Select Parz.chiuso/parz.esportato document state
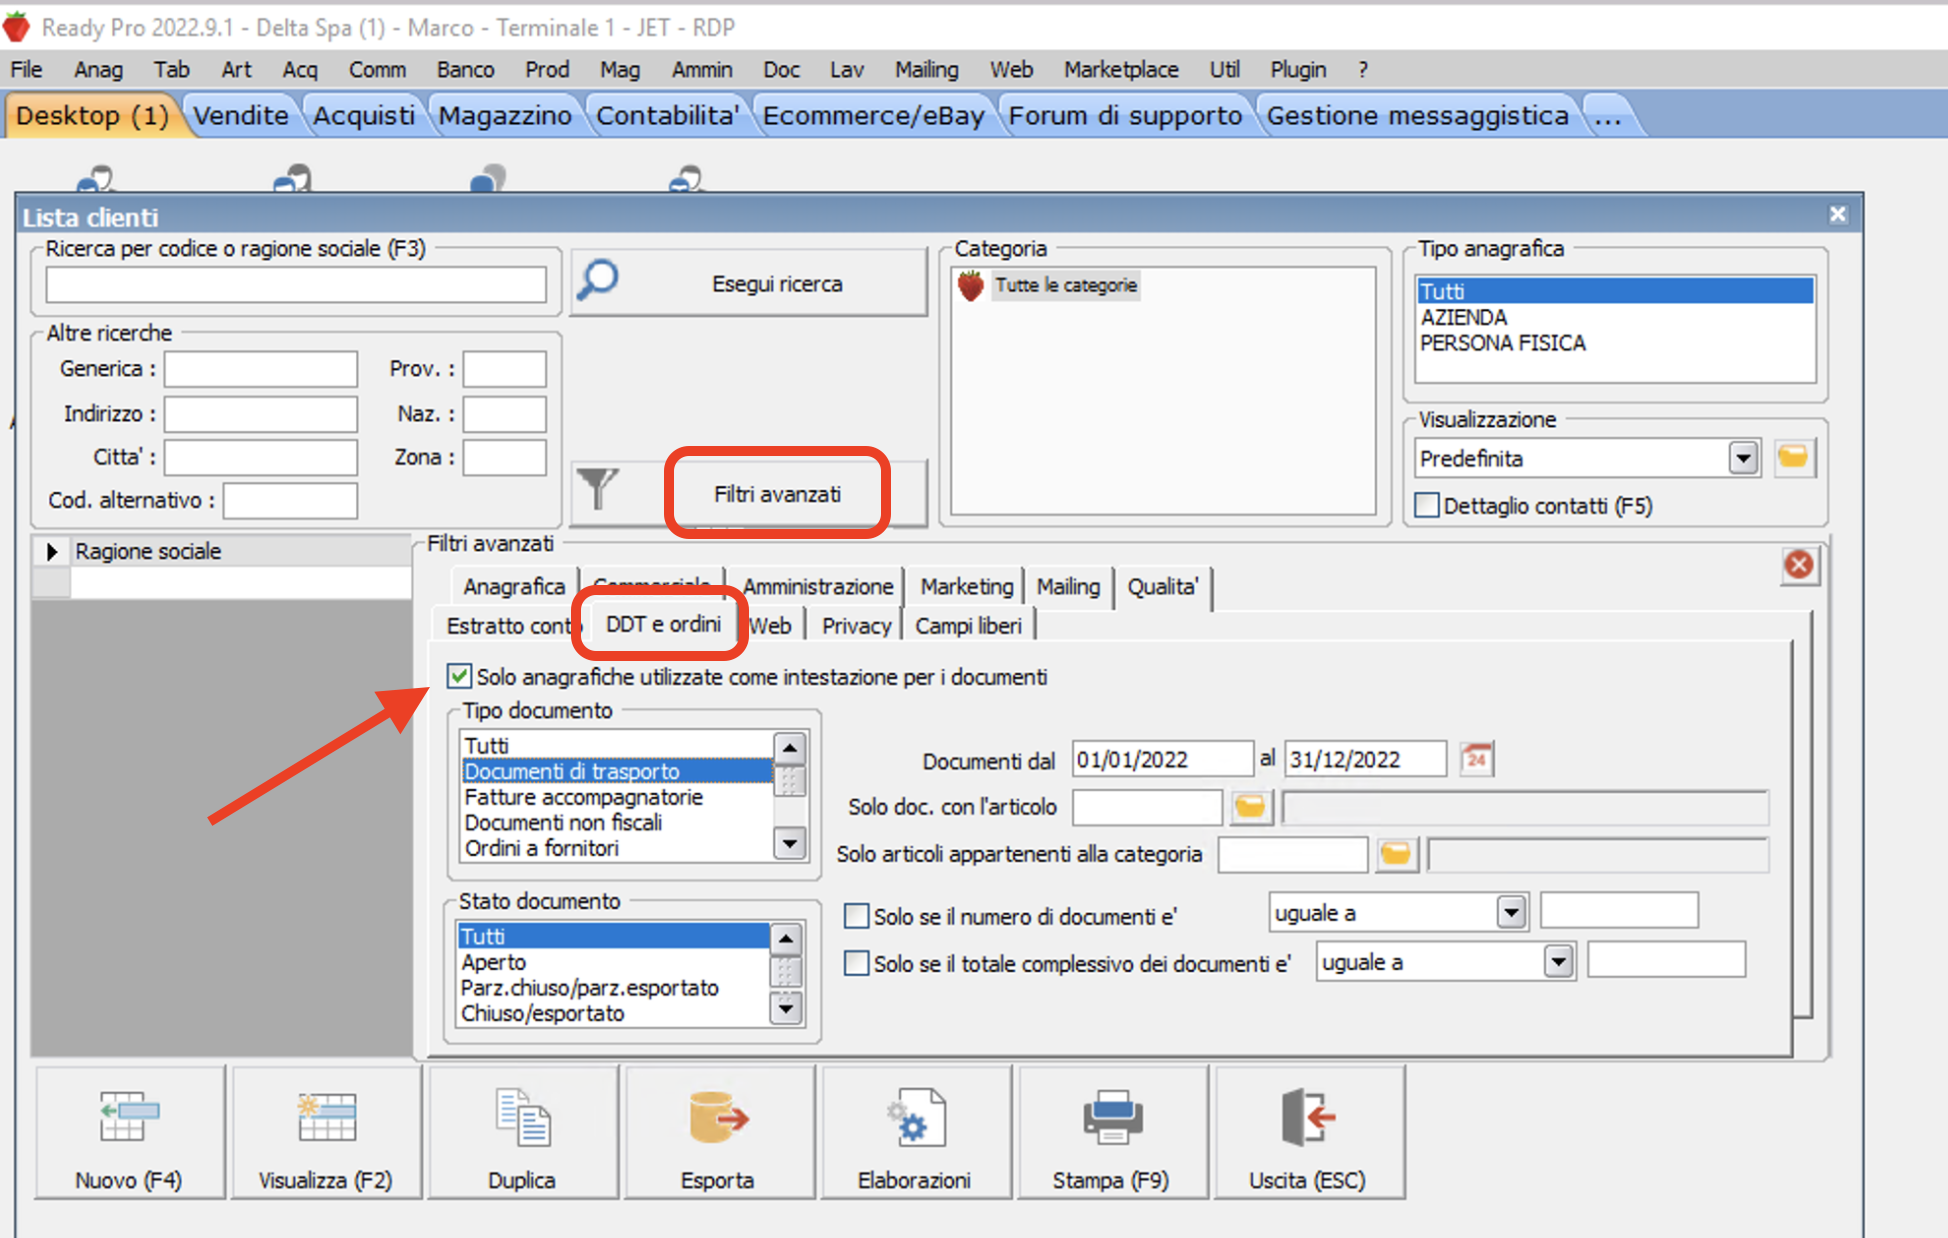This screenshot has height=1238, width=1948. point(613,987)
